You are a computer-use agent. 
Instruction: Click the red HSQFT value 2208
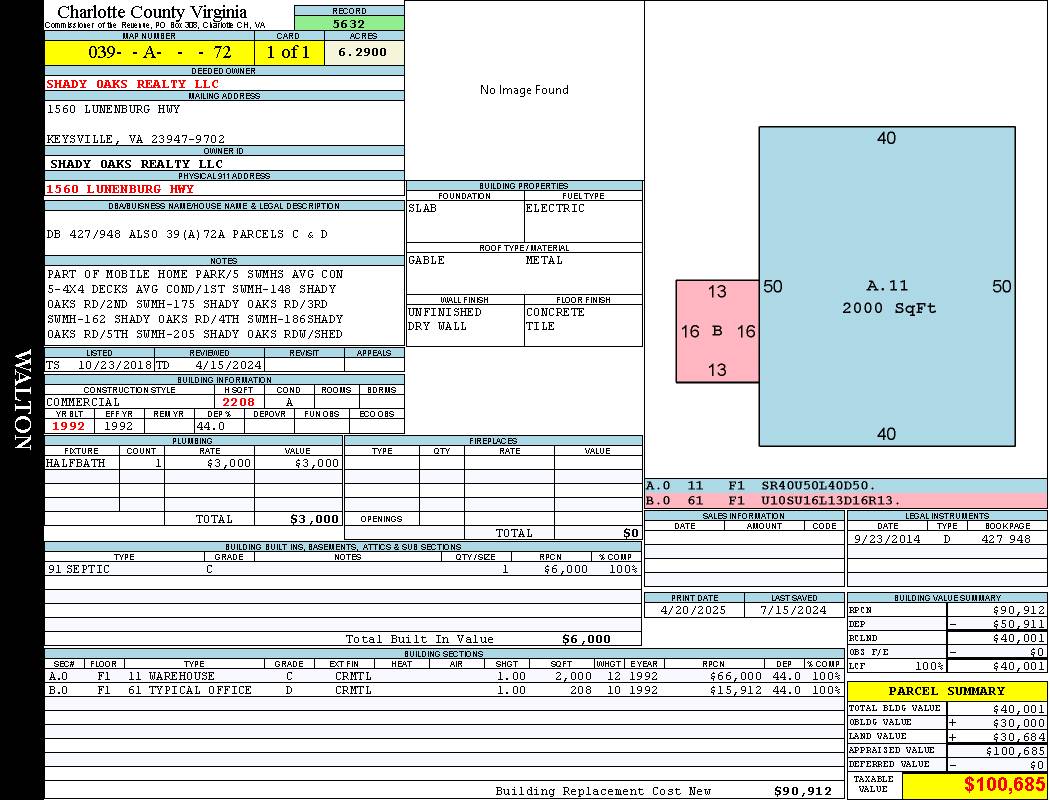coord(238,402)
